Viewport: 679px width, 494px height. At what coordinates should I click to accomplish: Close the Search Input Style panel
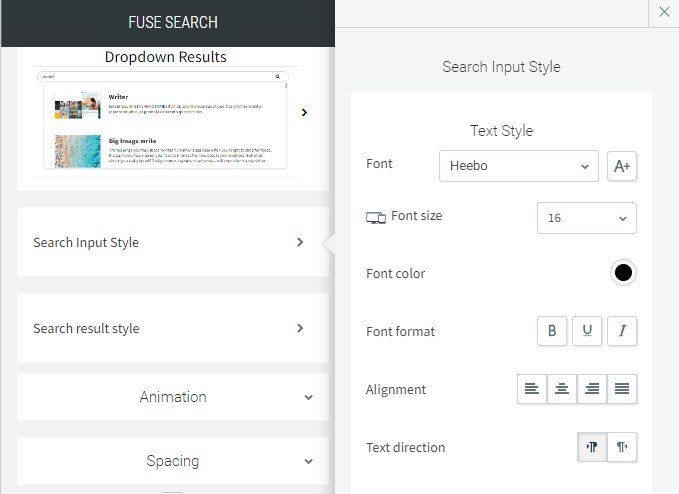664,13
